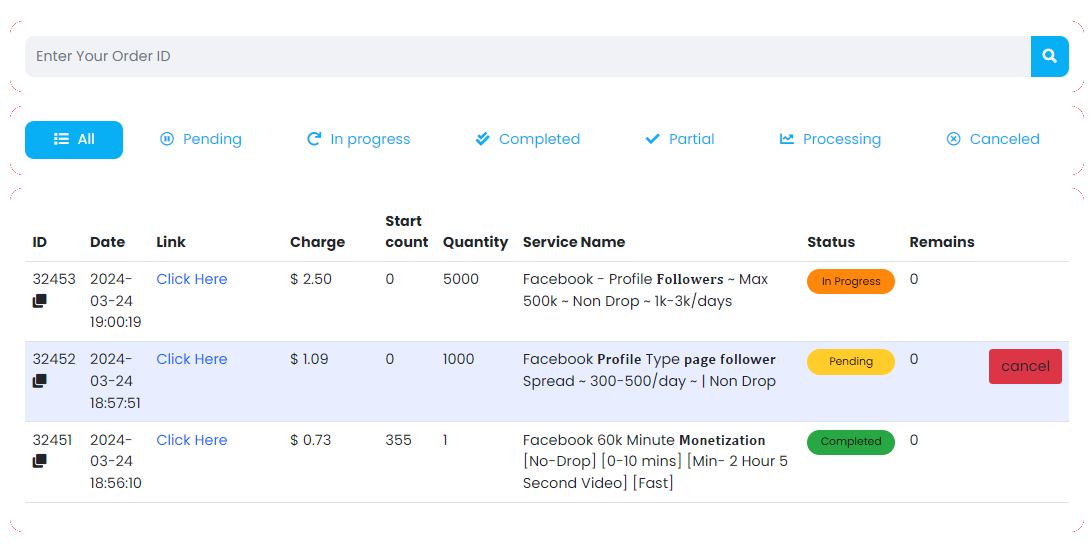Open the Completed orders tab

click(527, 140)
